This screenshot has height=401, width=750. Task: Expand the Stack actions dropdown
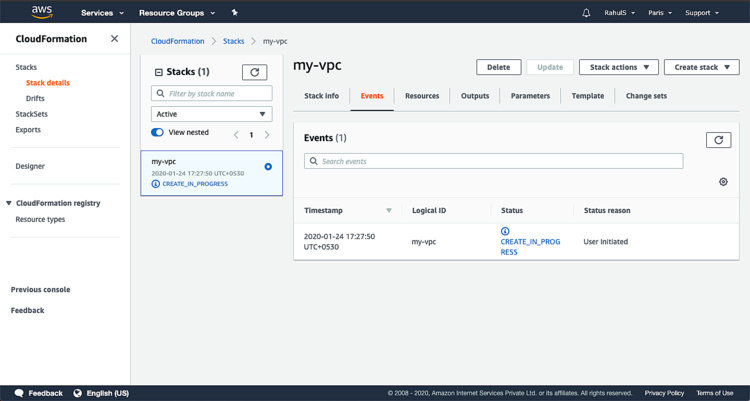point(618,67)
